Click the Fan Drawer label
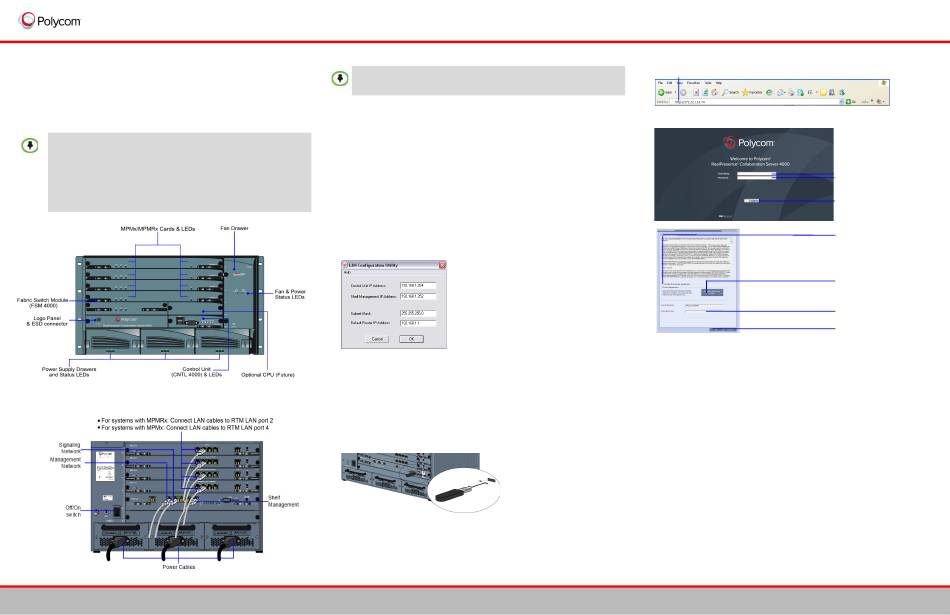 [x=234, y=228]
